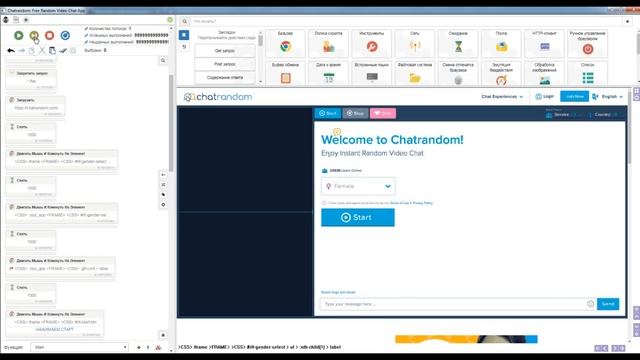This screenshot has height=360, width=640.
Task: Open the Embedded languages category
Action: click(372, 73)
